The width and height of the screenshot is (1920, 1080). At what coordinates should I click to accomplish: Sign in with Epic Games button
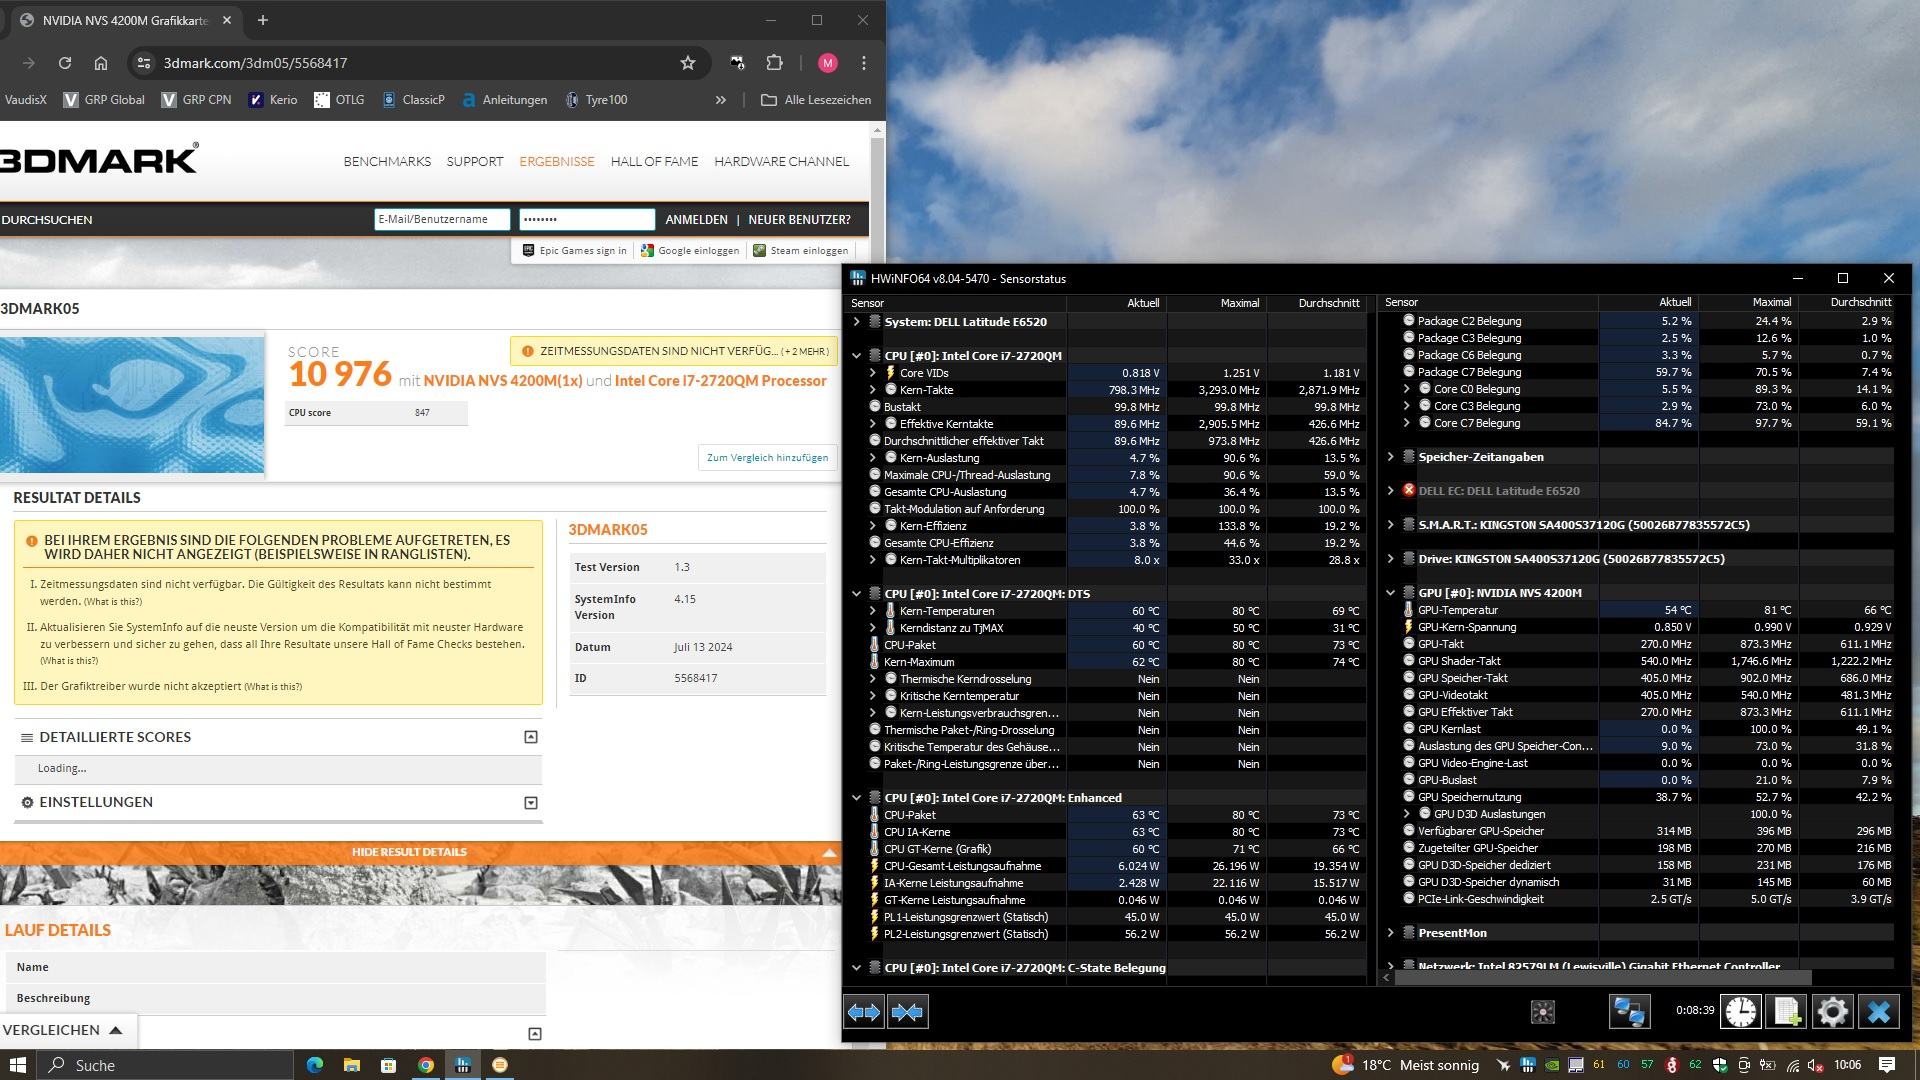pos(574,251)
